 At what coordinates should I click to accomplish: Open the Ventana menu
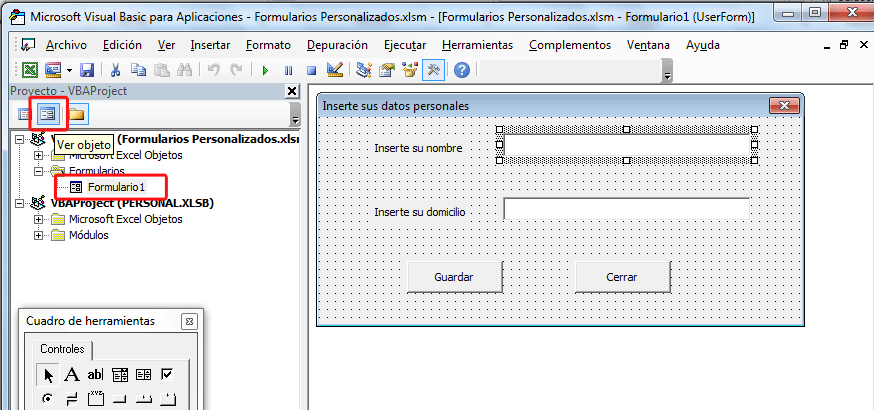[x=648, y=45]
